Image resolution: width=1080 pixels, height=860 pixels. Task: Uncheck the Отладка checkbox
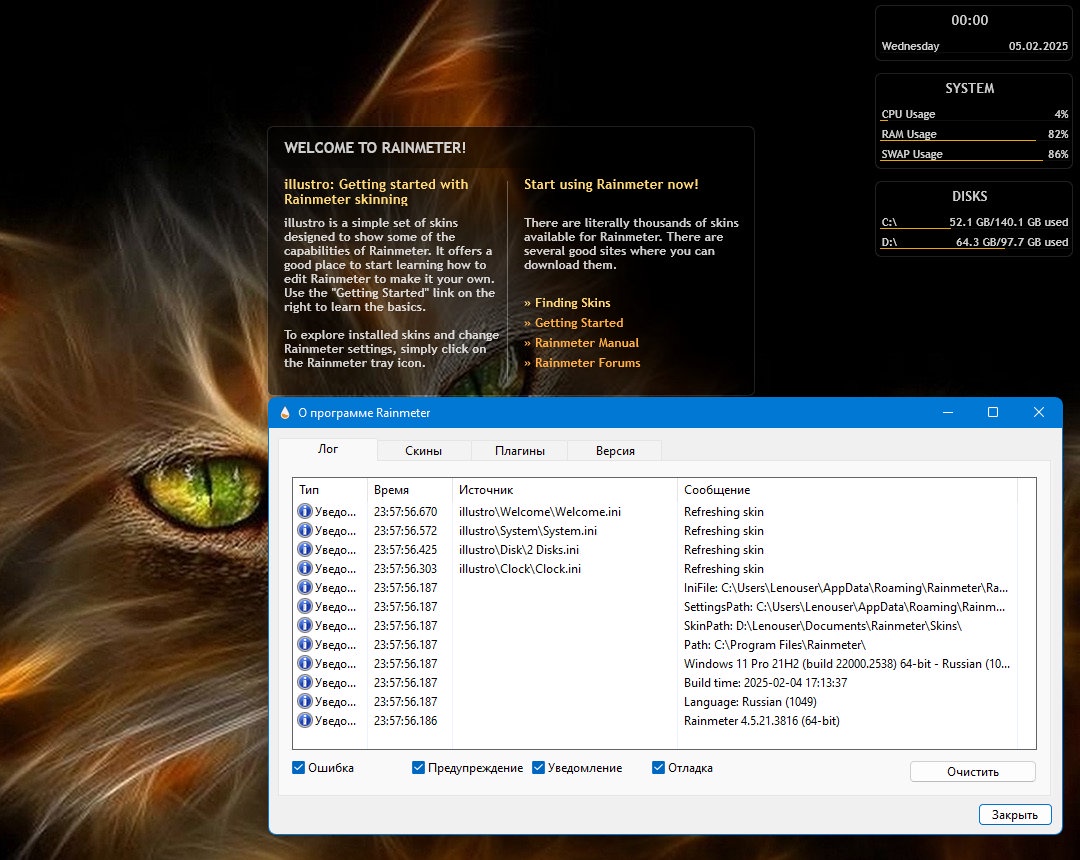[x=658, y=768]
